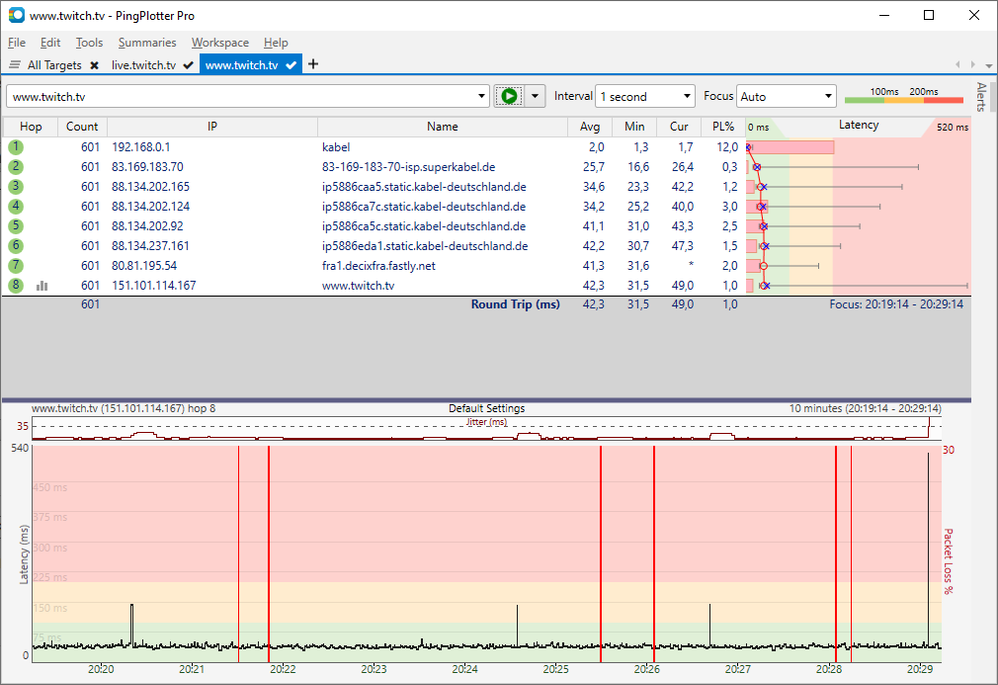This screenshot has width=998, height=685.
Task: Sort by the Avg column header
Action: pyautogui.click(x=589, y=127)
